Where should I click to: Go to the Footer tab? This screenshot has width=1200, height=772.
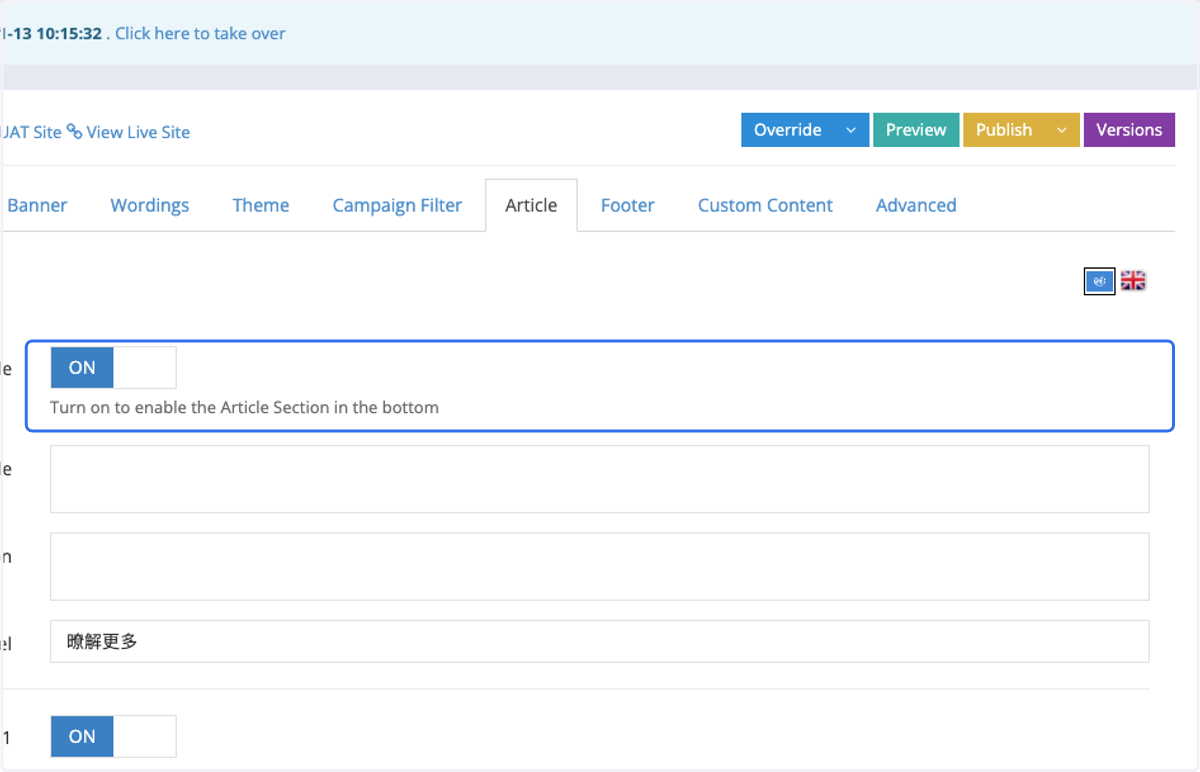click(x=628, y=205)
